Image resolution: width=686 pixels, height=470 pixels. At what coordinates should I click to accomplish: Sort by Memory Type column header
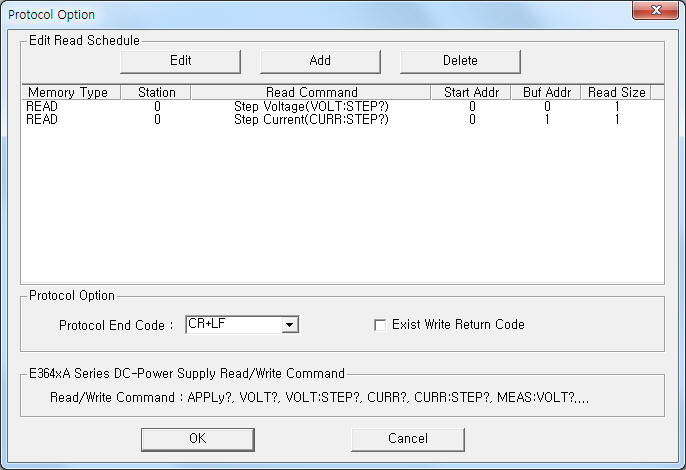[x=70, y=93]
